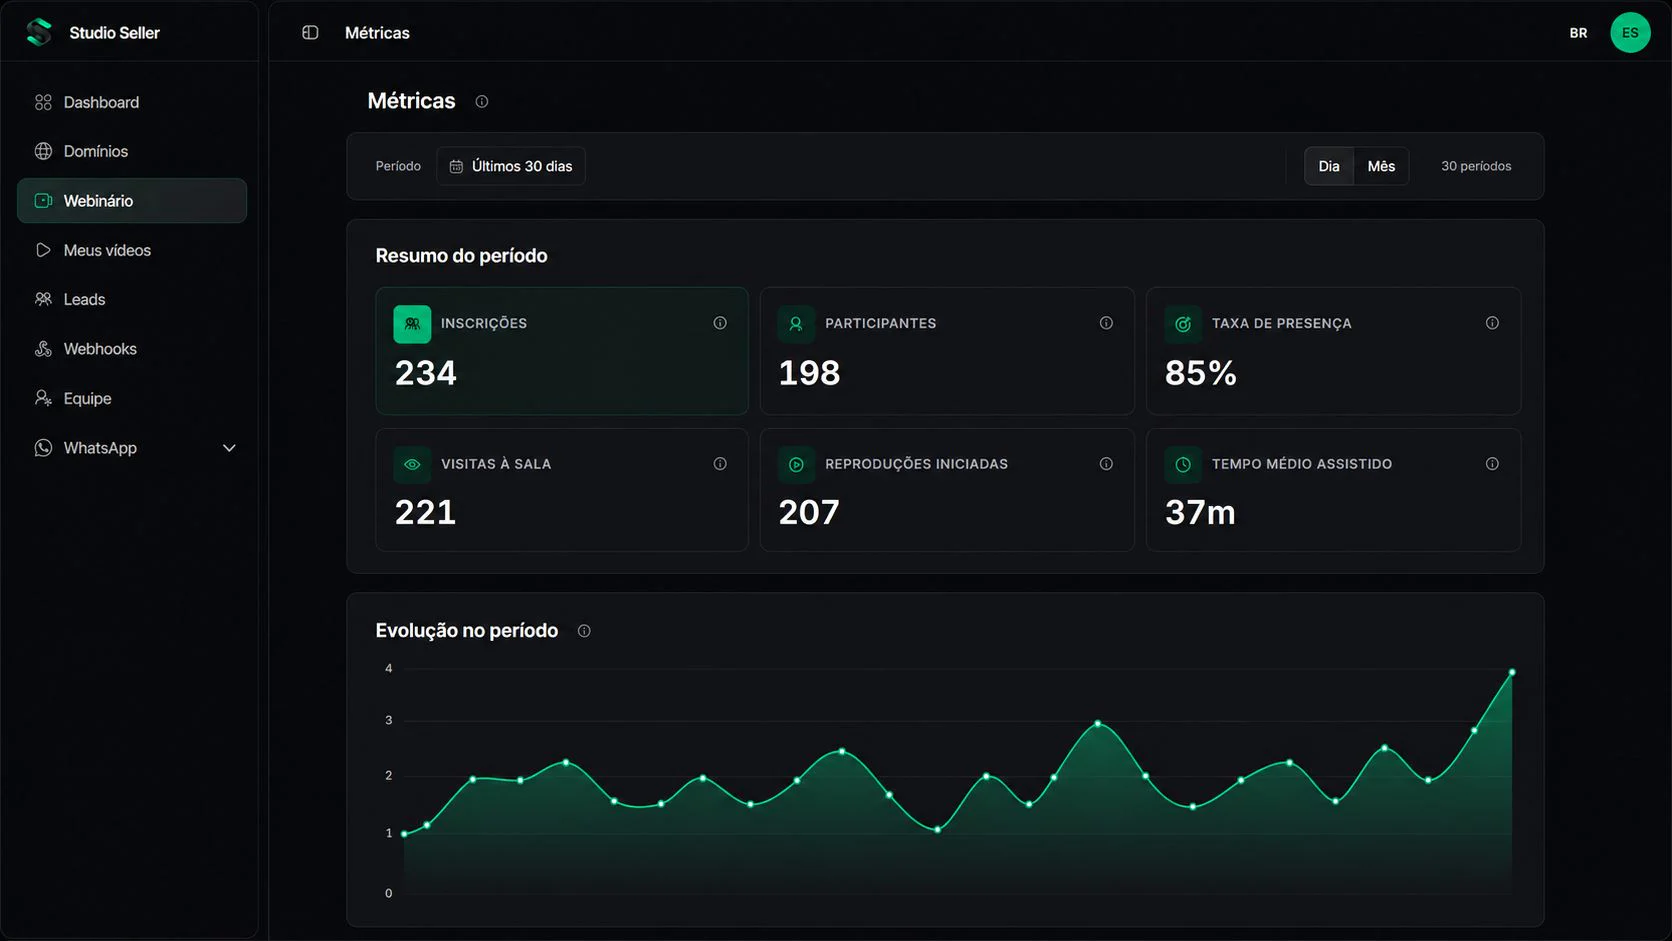Viewport: 1672px width, 941px height.
Task: Click info icon on Taxa de Presença card
Action: (x=1492, y=323)
